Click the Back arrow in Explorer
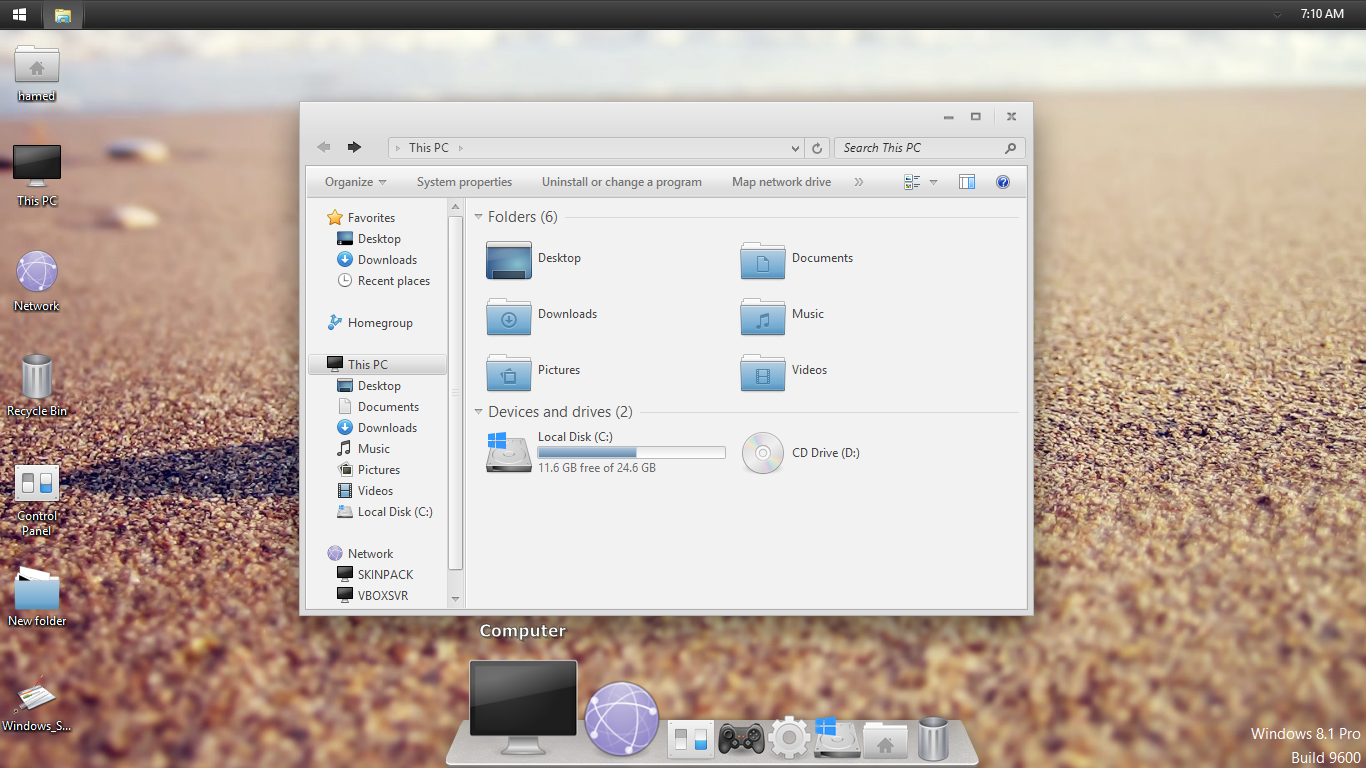The width and height of the screenshot is (1366, 768). point(324,147)
